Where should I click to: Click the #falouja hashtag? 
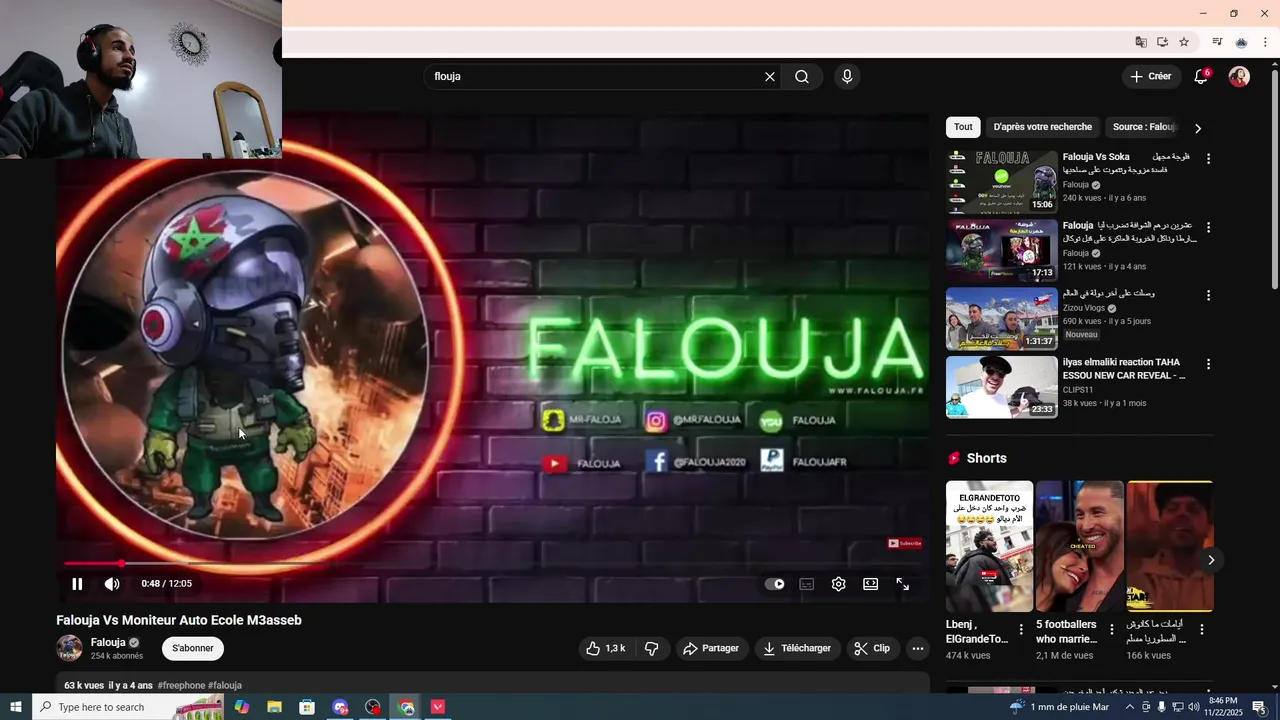(225, 686)
